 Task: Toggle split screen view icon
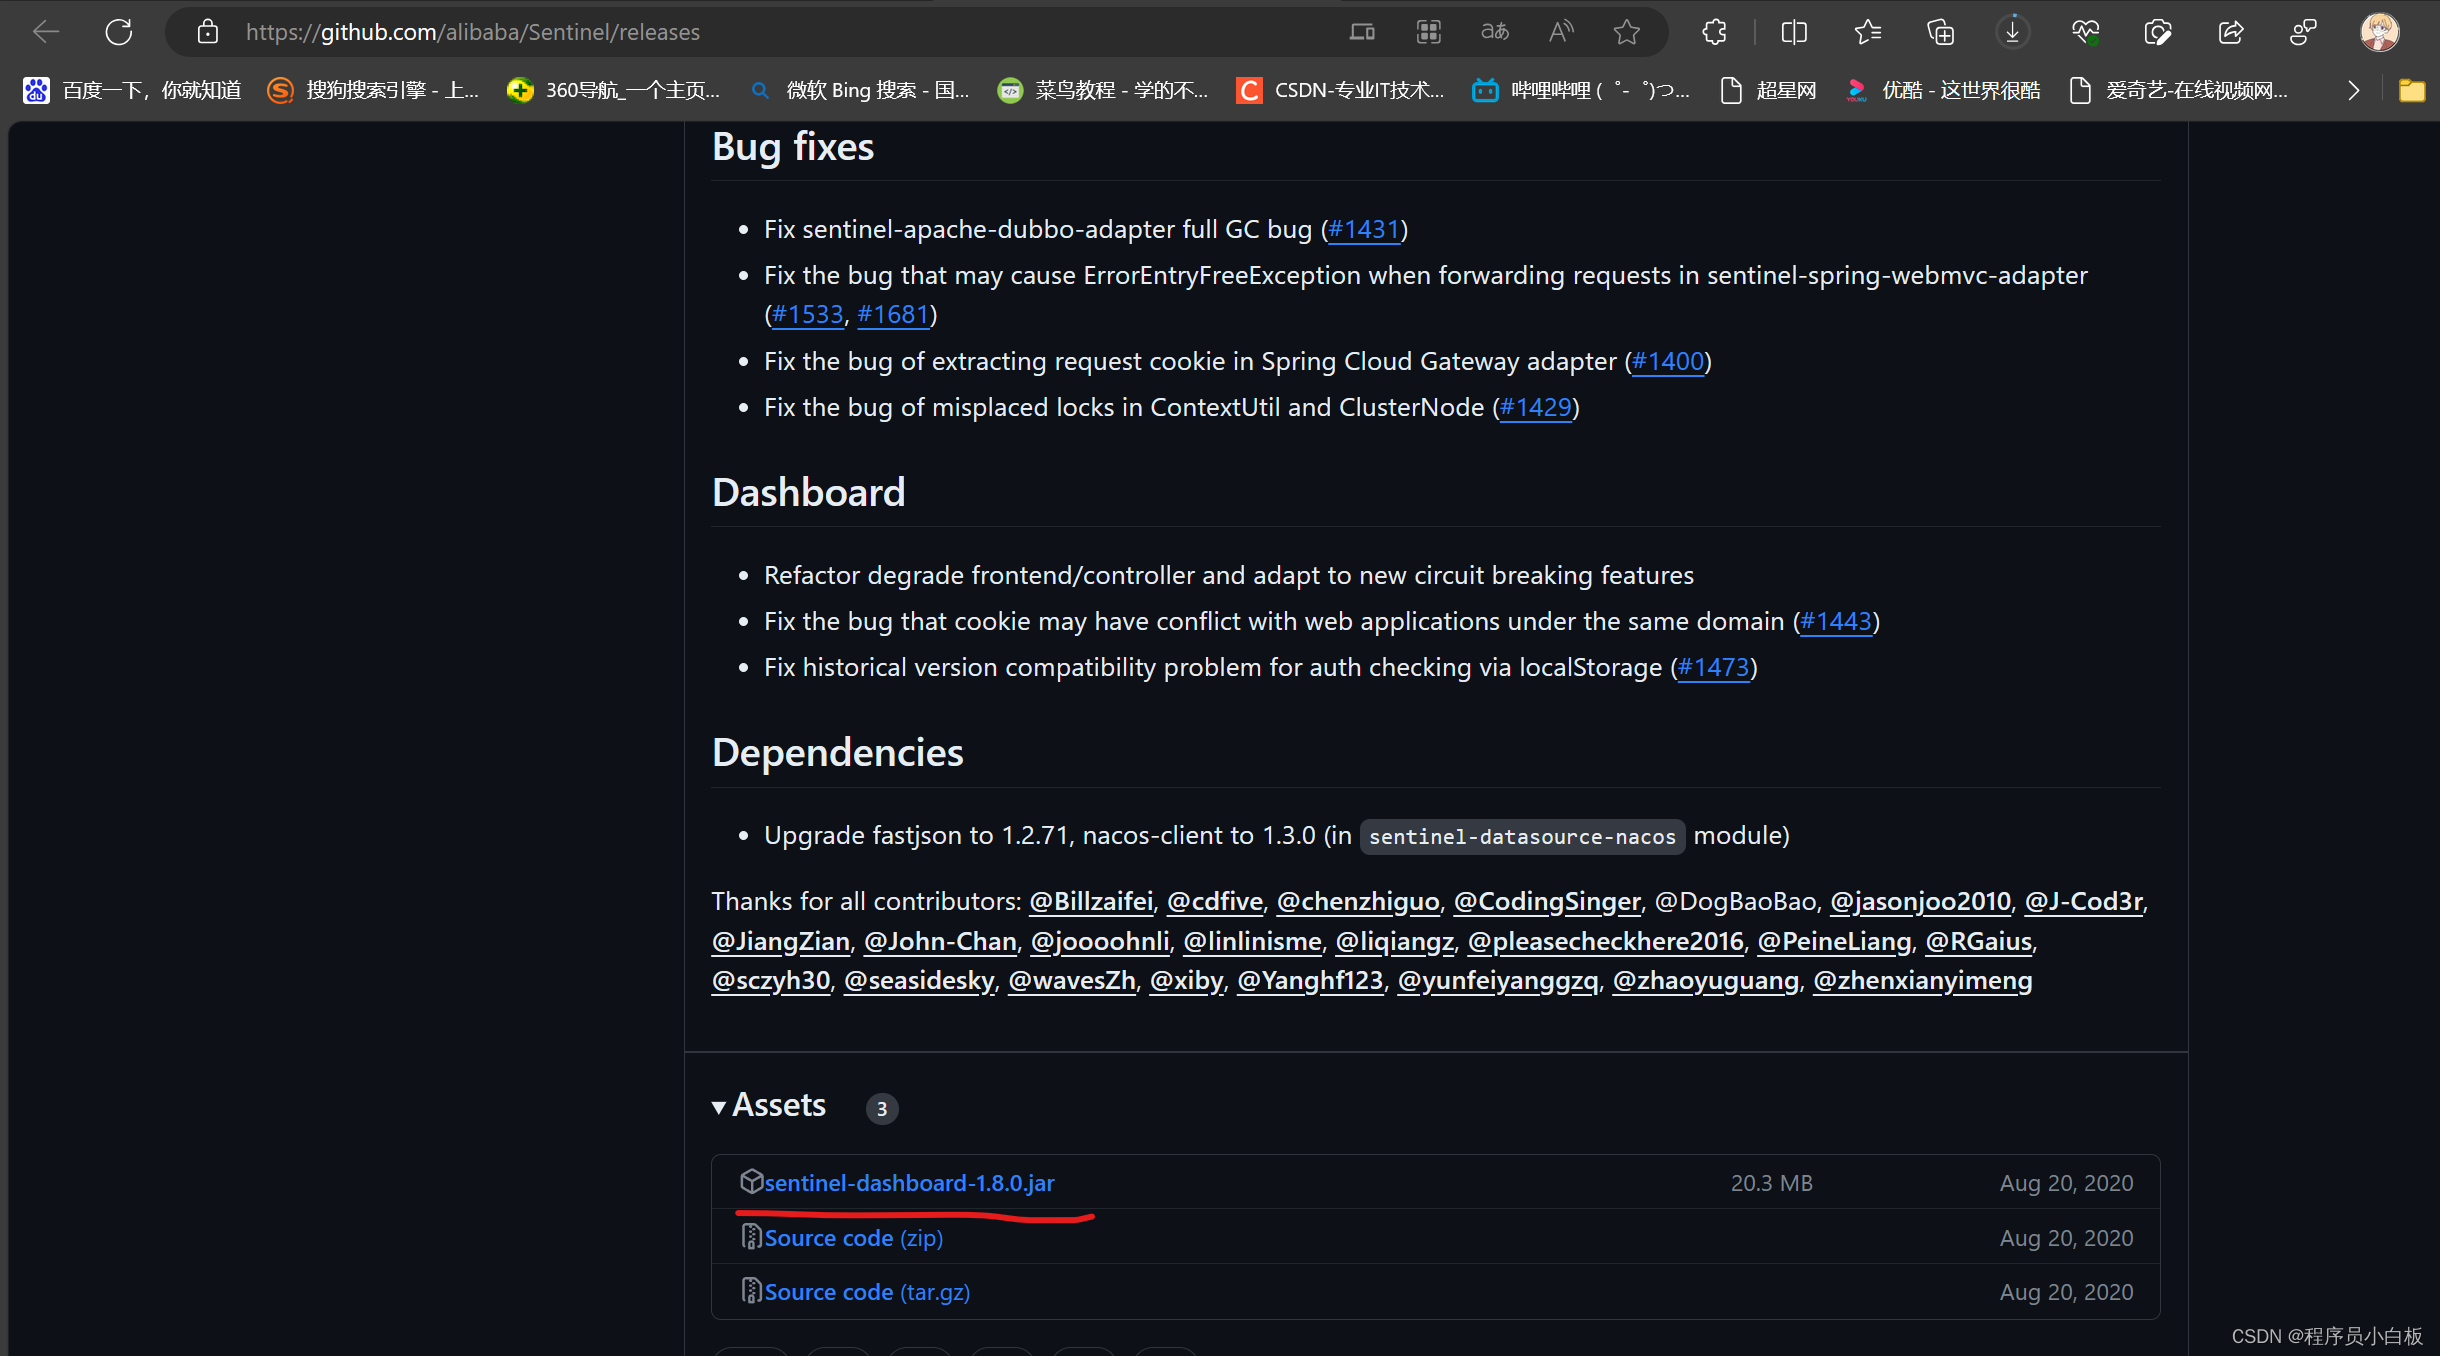click(1794, 32)
